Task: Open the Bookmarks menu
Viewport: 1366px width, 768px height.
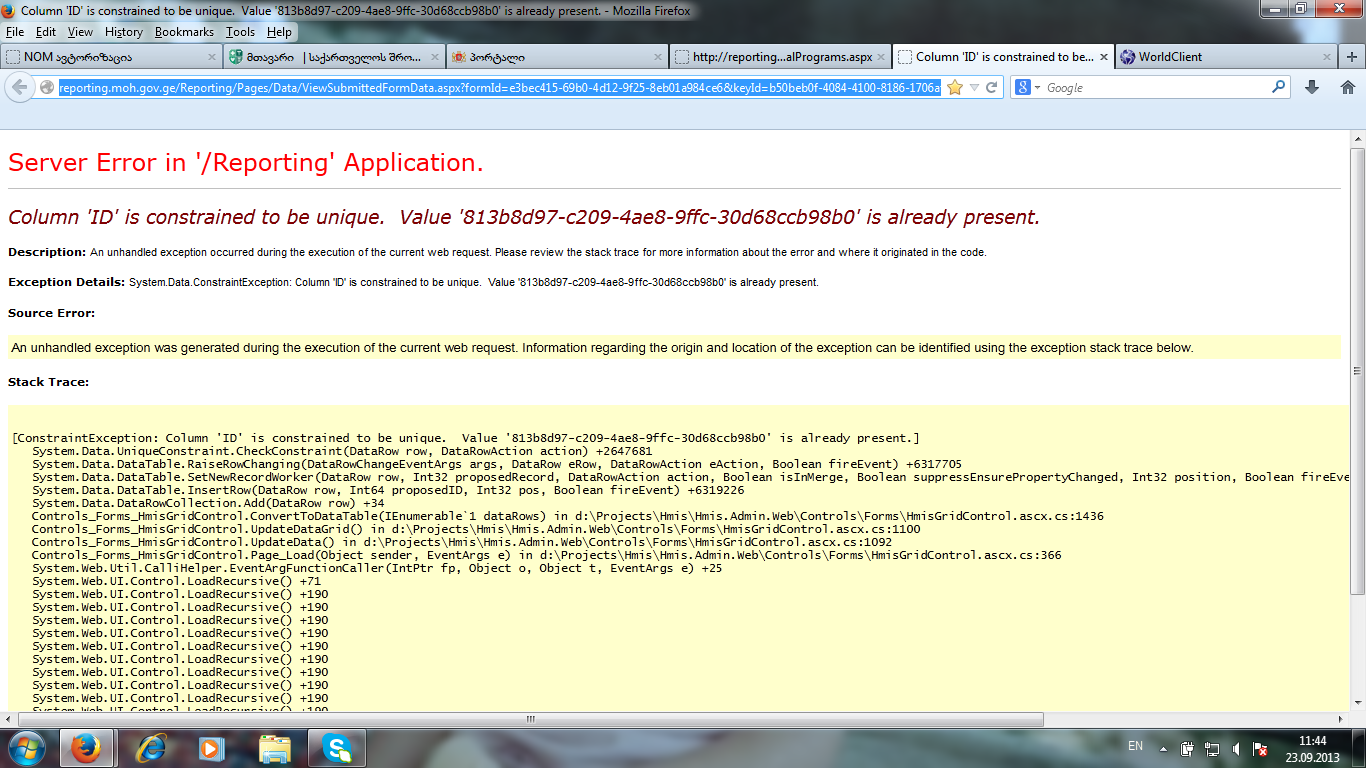Action: point(184,32)
